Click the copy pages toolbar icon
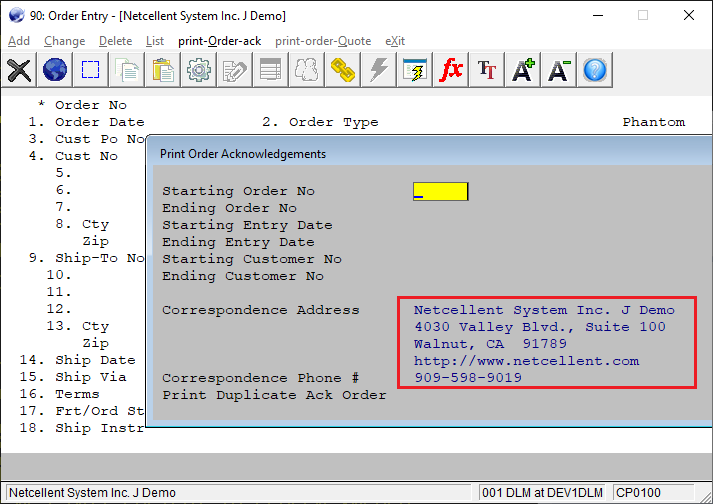Image resolution: width=713 pixels, height=504 pixels. pos(127,70)
